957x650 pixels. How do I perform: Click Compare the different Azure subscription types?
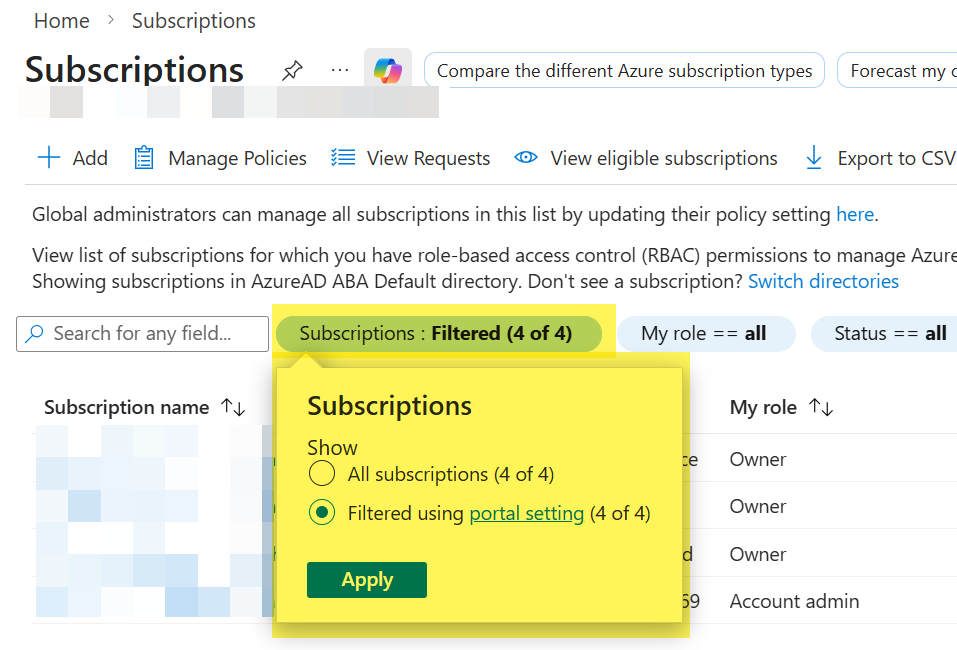(624, 71)
